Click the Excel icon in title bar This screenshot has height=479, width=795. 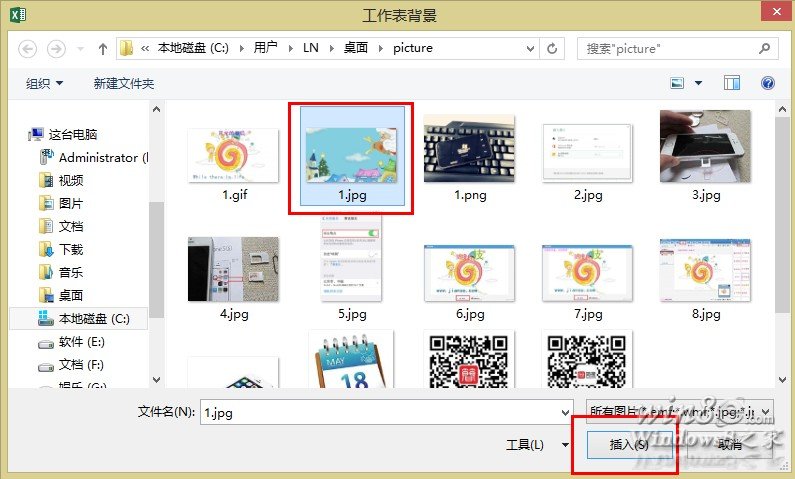coord(18,14)
